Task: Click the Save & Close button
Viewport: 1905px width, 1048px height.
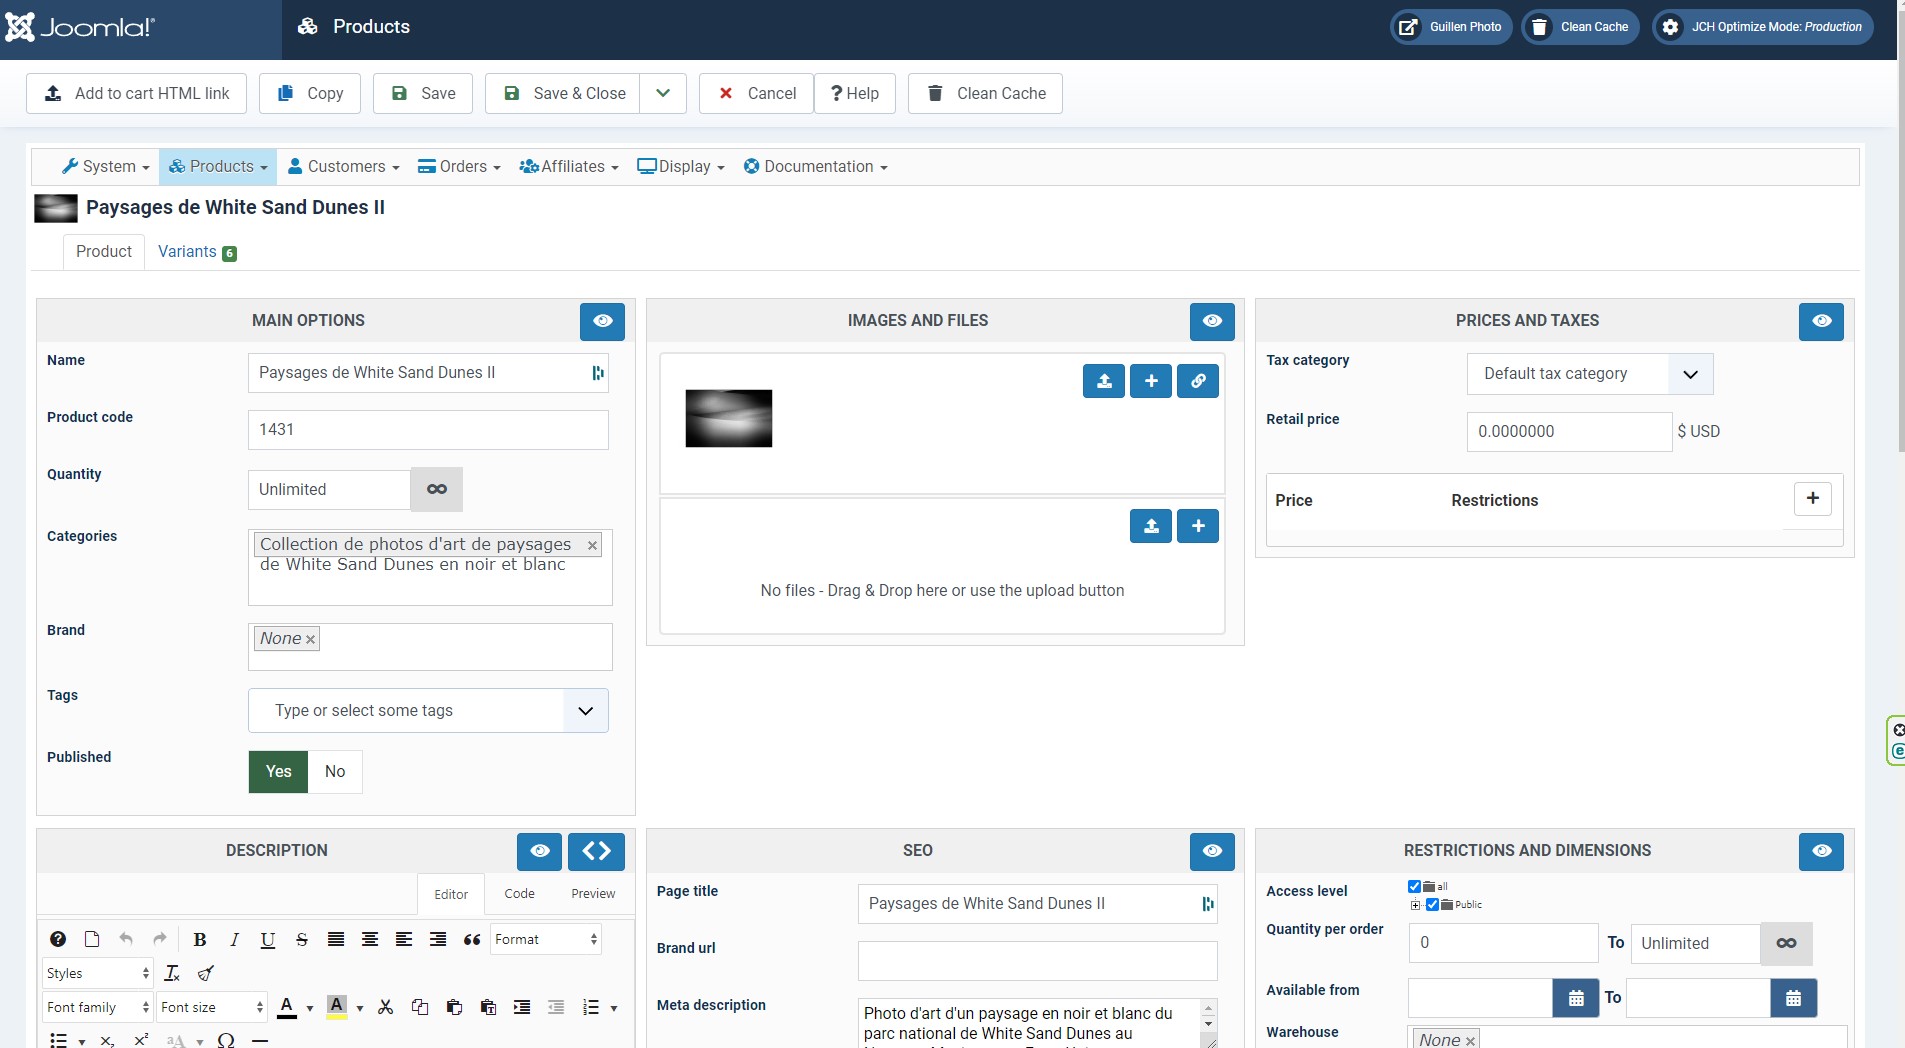Action: point(563,93)
